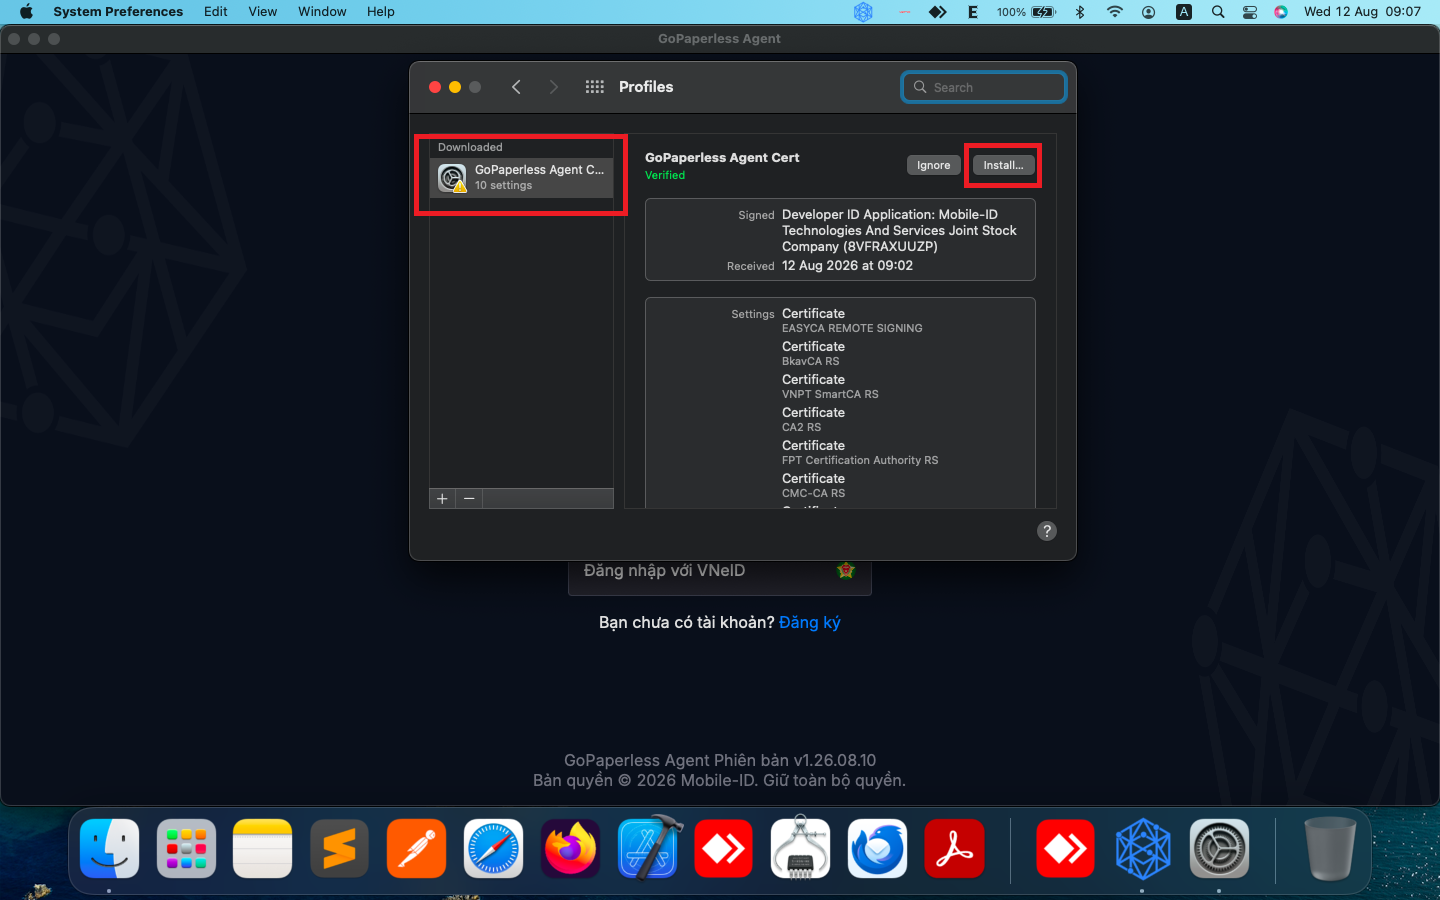Open Bluetooth status menu
Screen dimensions: 1440x900
coord(1080,12)
